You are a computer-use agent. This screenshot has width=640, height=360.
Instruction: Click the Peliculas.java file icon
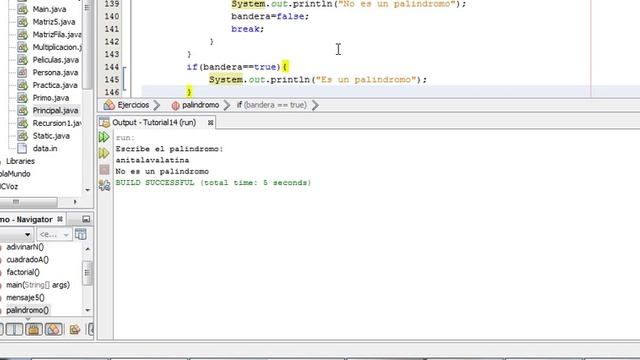point(22,60)
